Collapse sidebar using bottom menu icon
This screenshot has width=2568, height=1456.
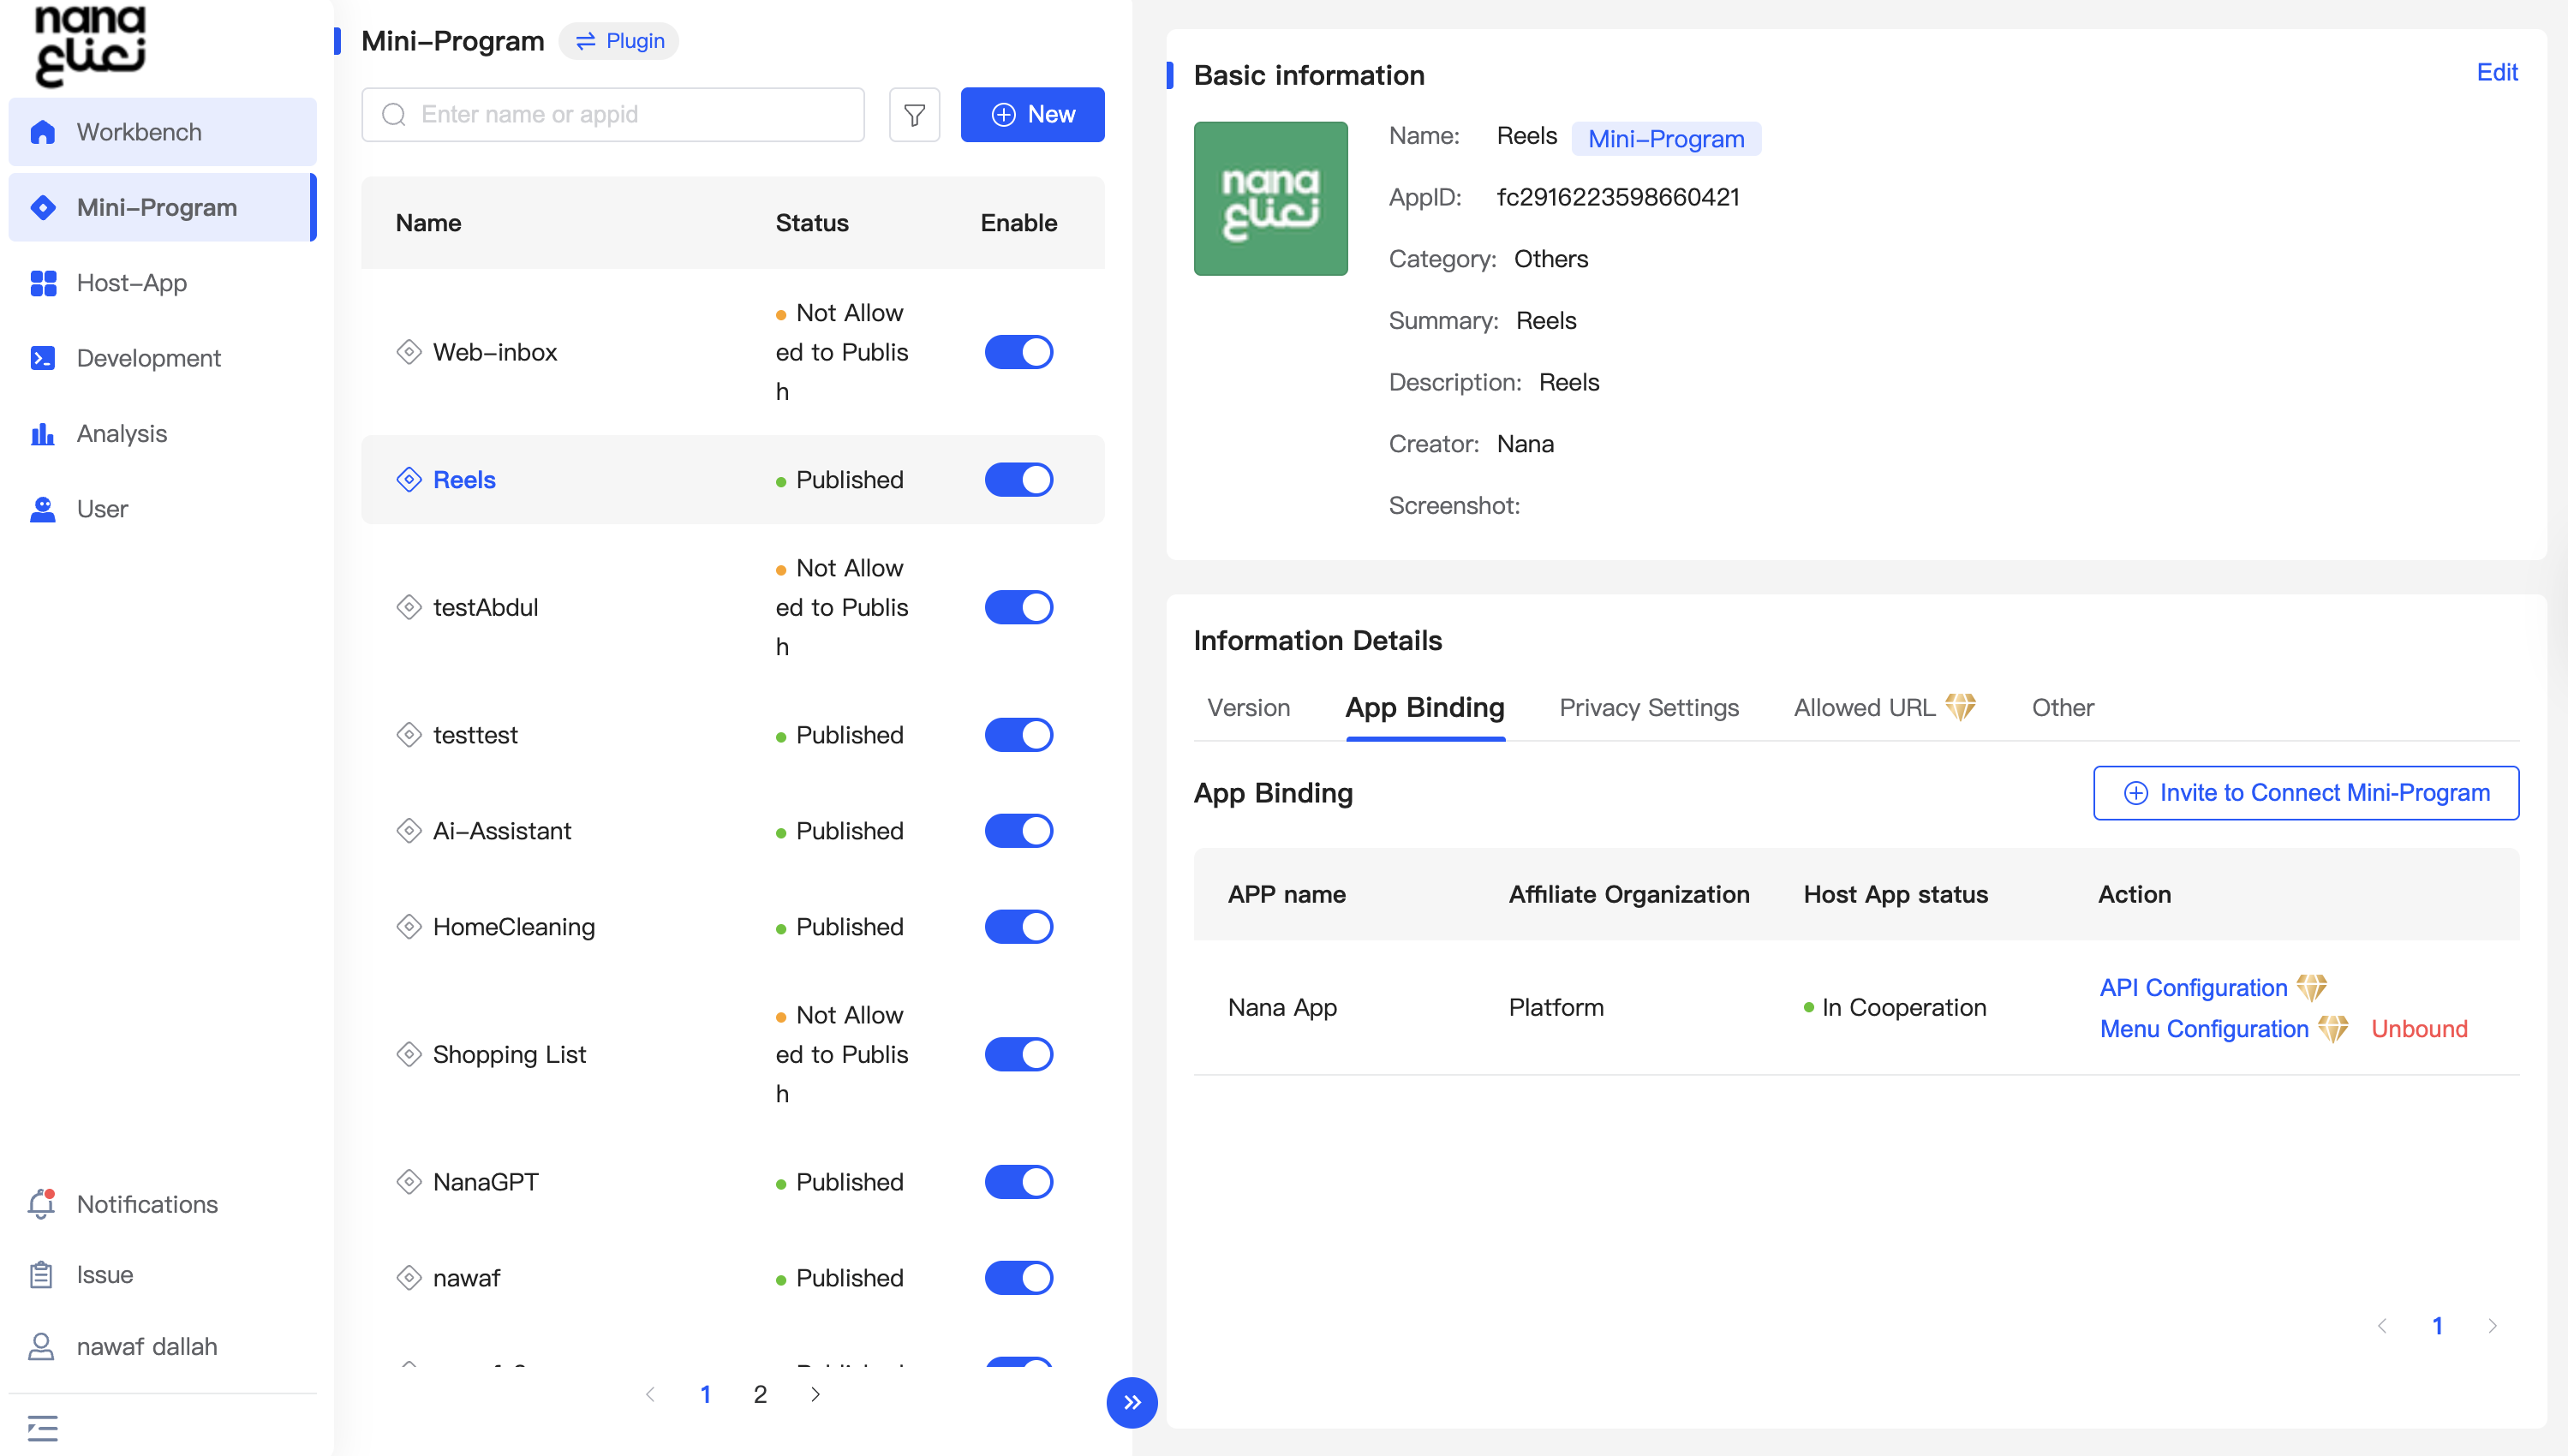point(42,1426)
